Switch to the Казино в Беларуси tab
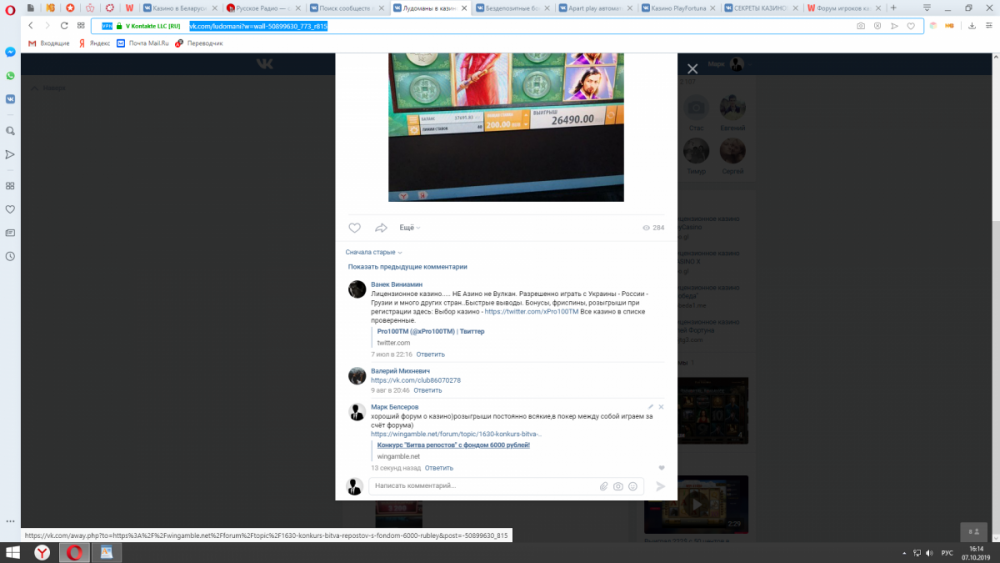The height and width of the screenshot is (563, 1000). [179, 8]
